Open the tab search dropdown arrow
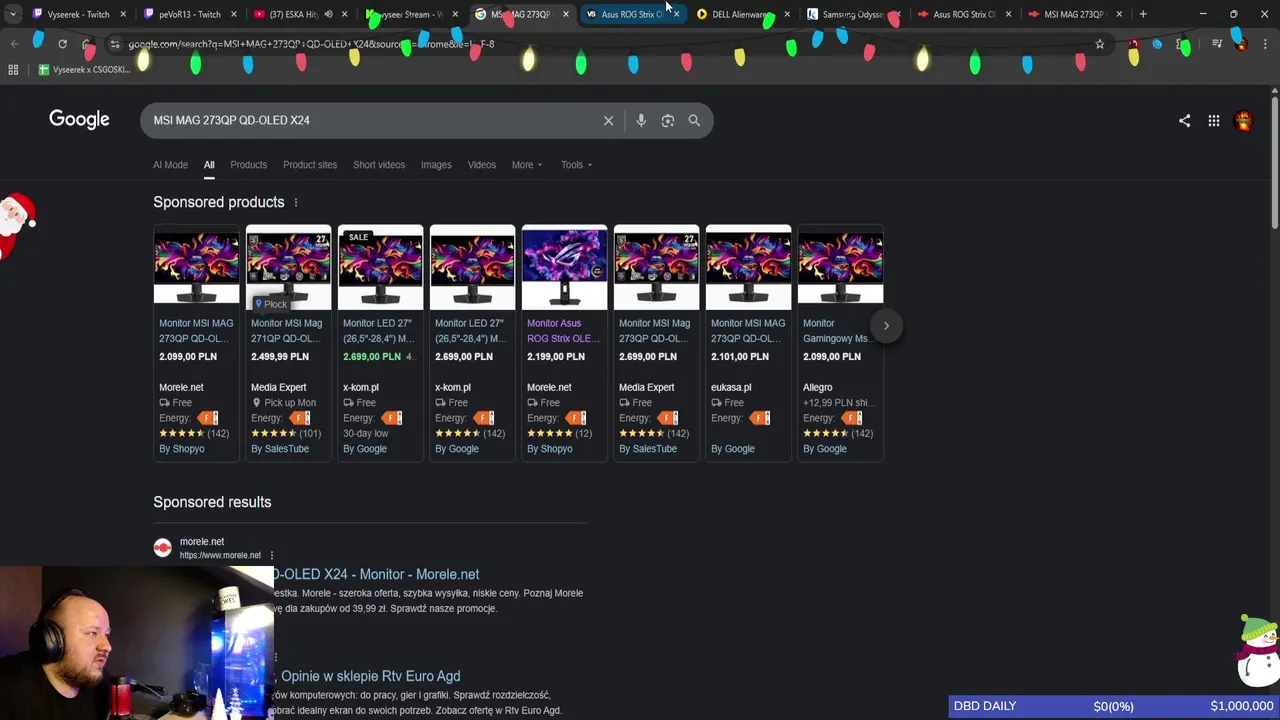1280x720 pixels. tap(12, 14)
